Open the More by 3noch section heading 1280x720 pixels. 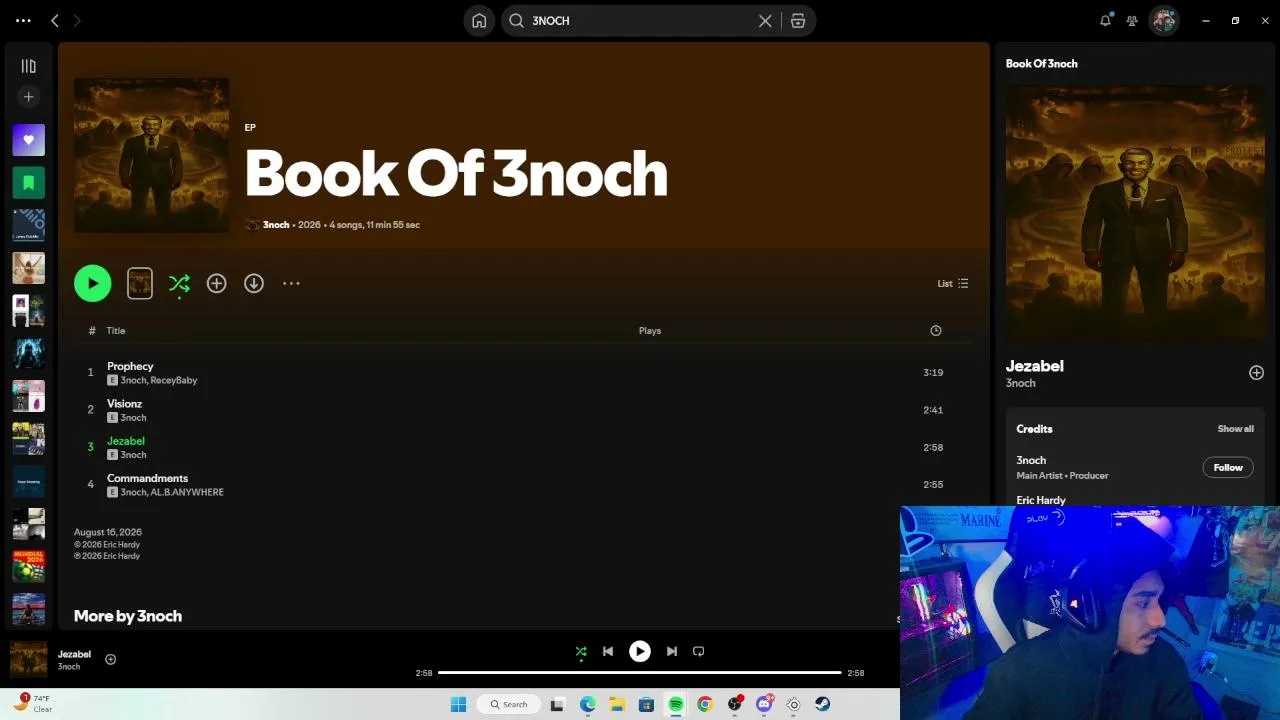pos(128,616)
